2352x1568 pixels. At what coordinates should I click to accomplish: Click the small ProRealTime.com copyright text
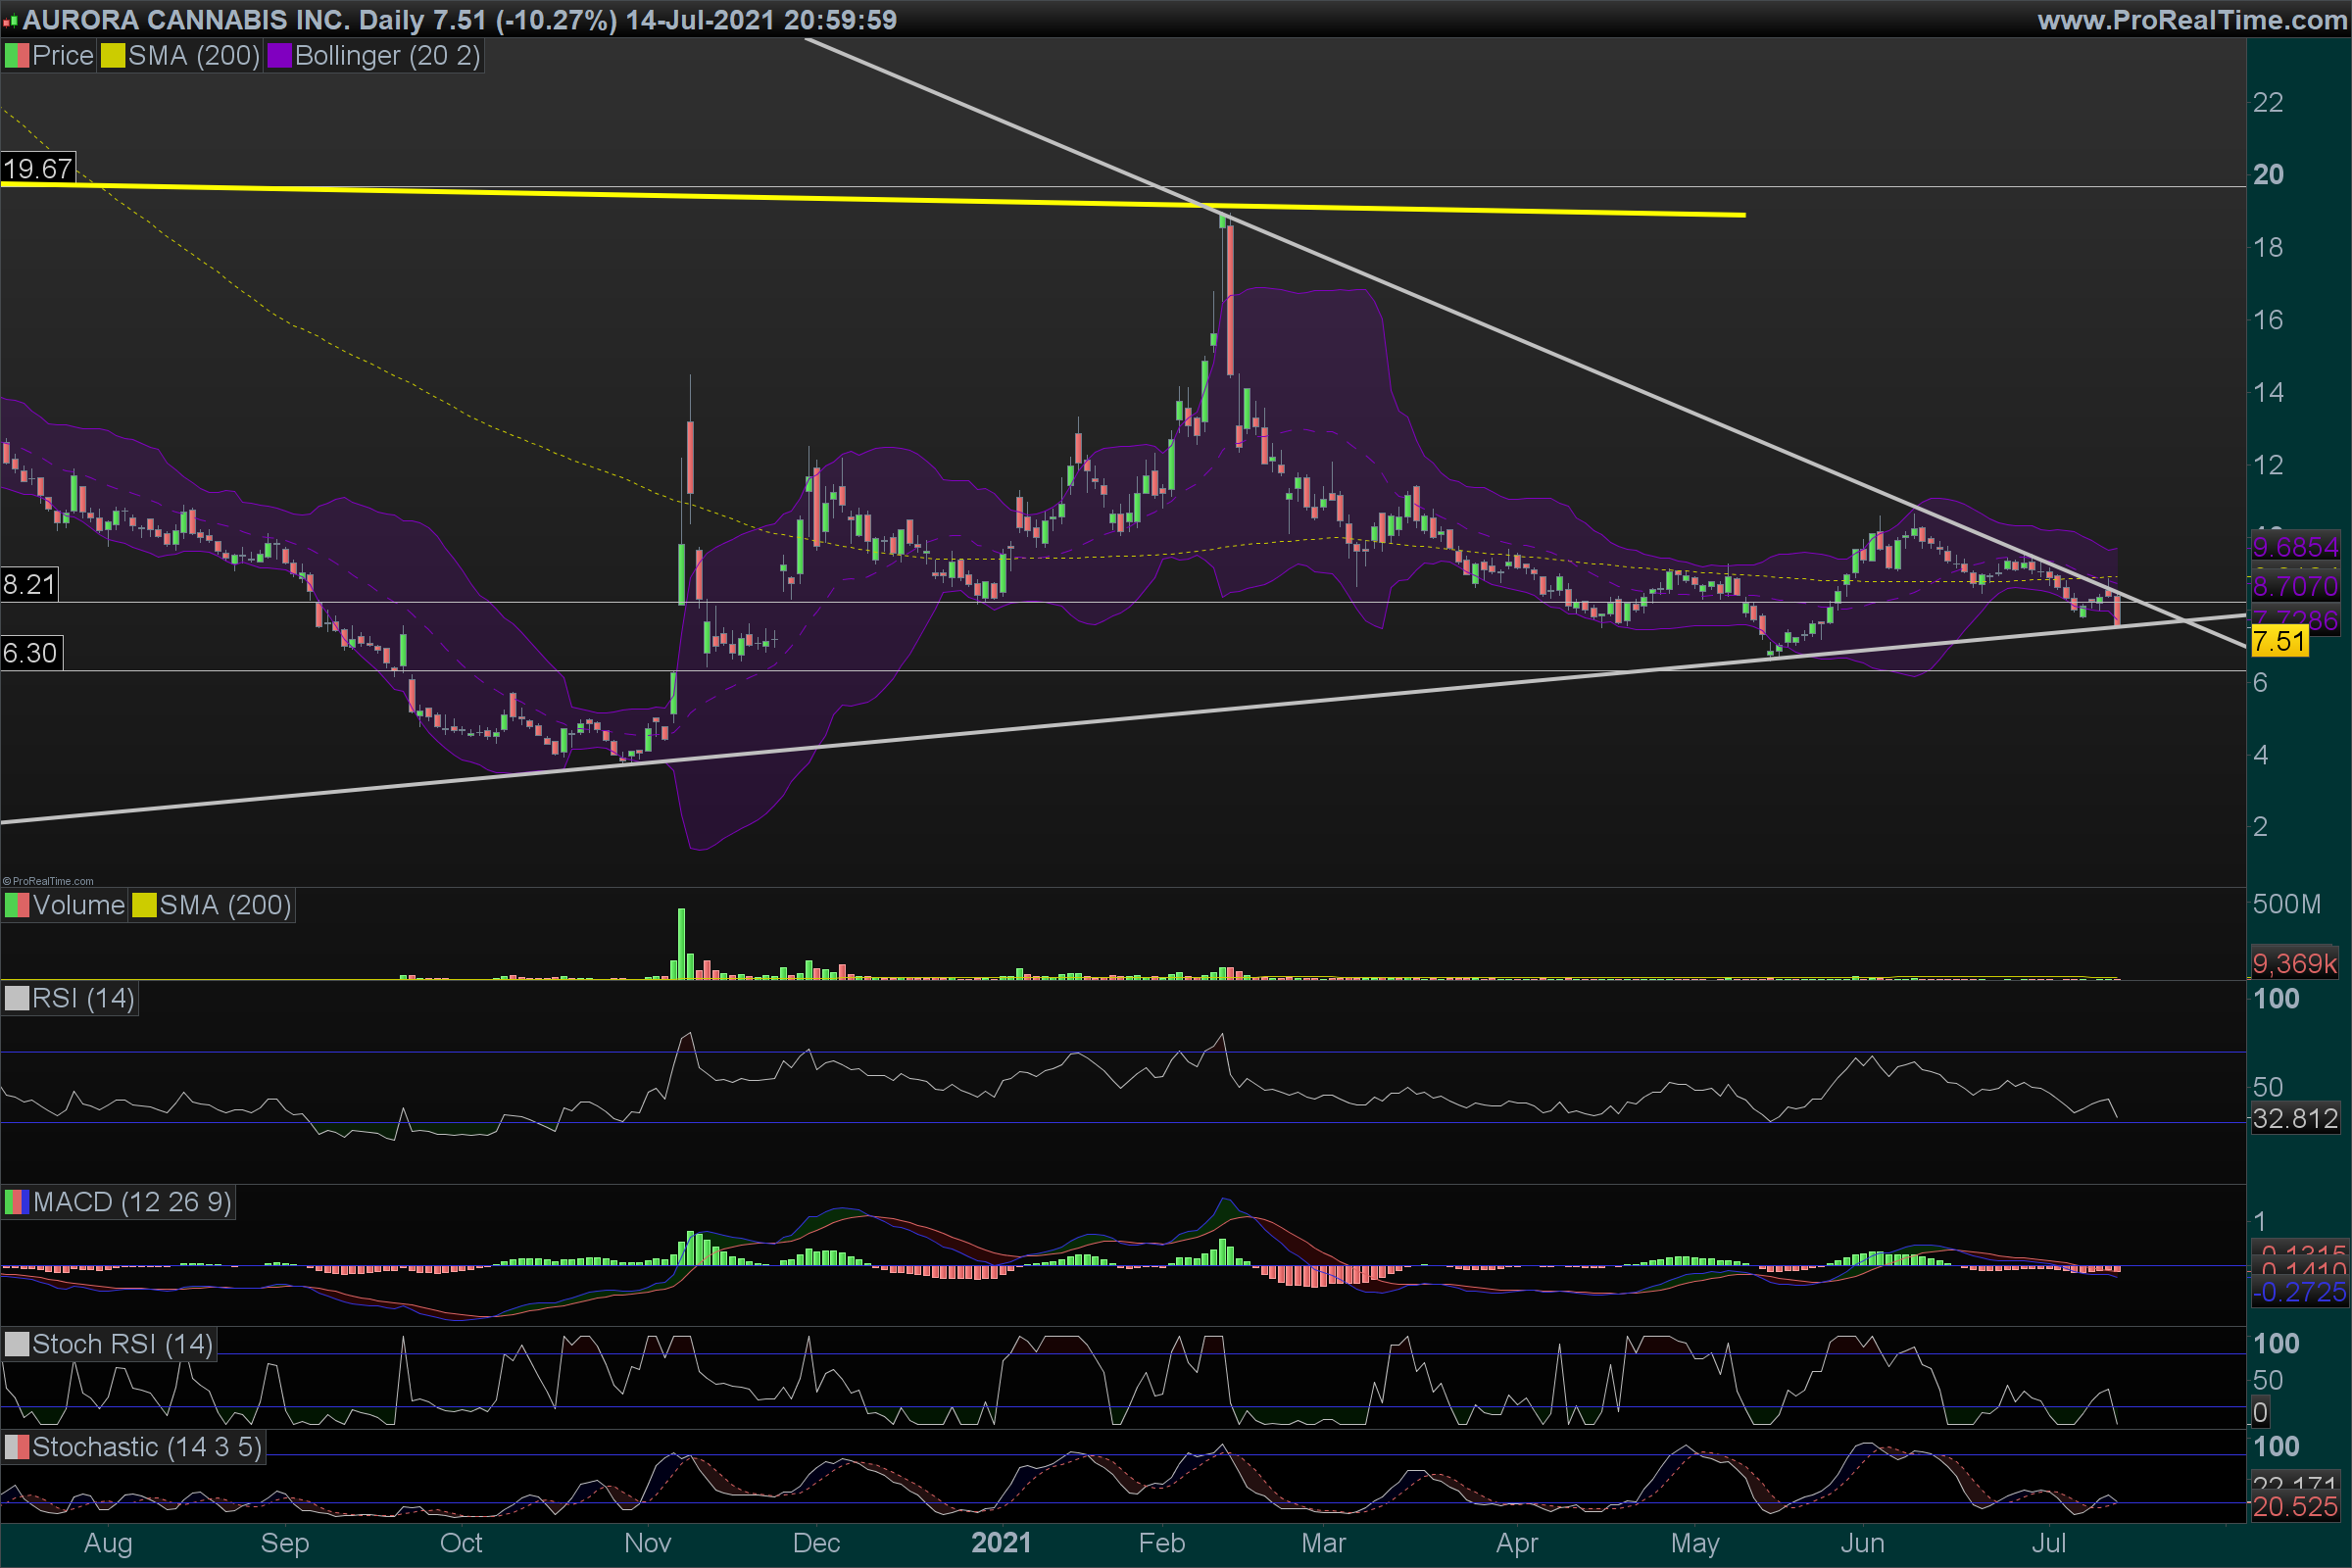[48, 881]
